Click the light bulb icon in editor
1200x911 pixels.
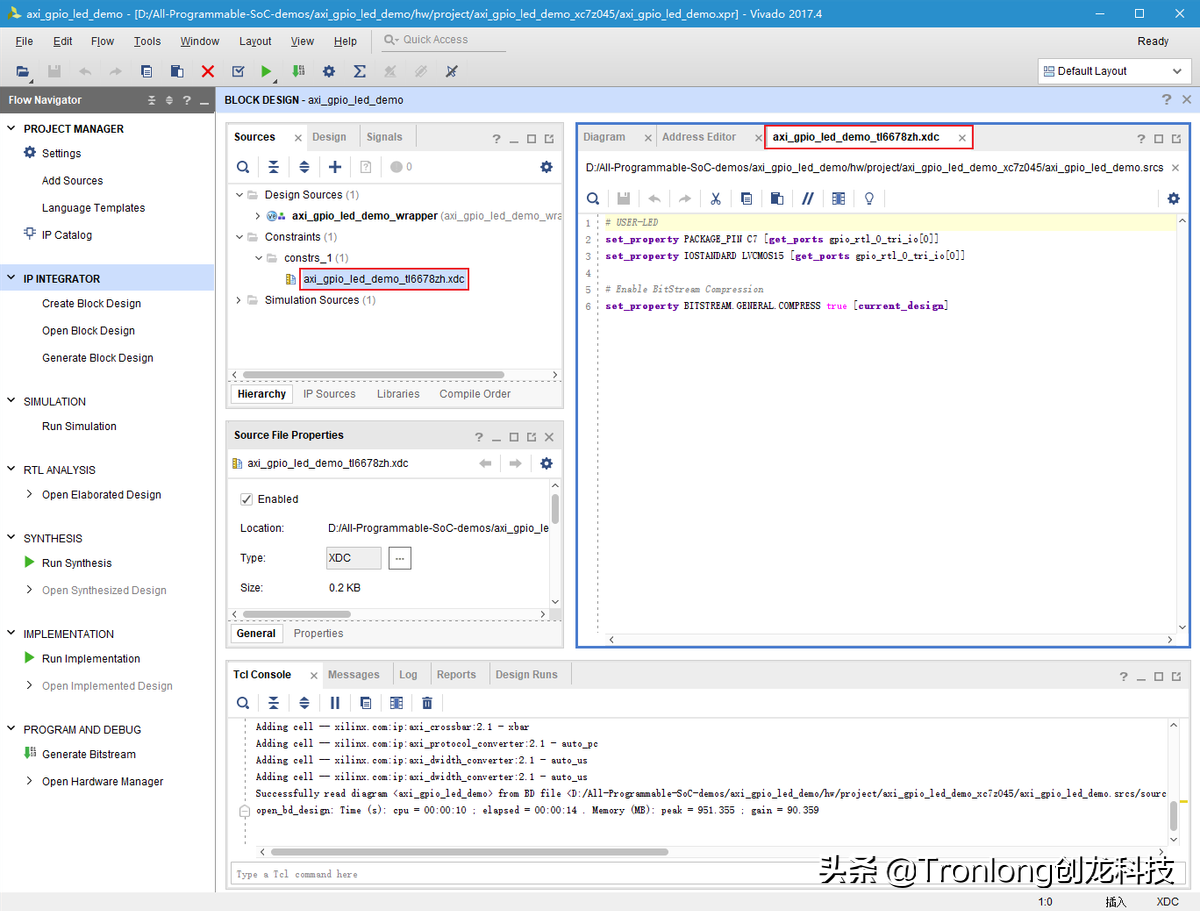[x=869, y=199]
